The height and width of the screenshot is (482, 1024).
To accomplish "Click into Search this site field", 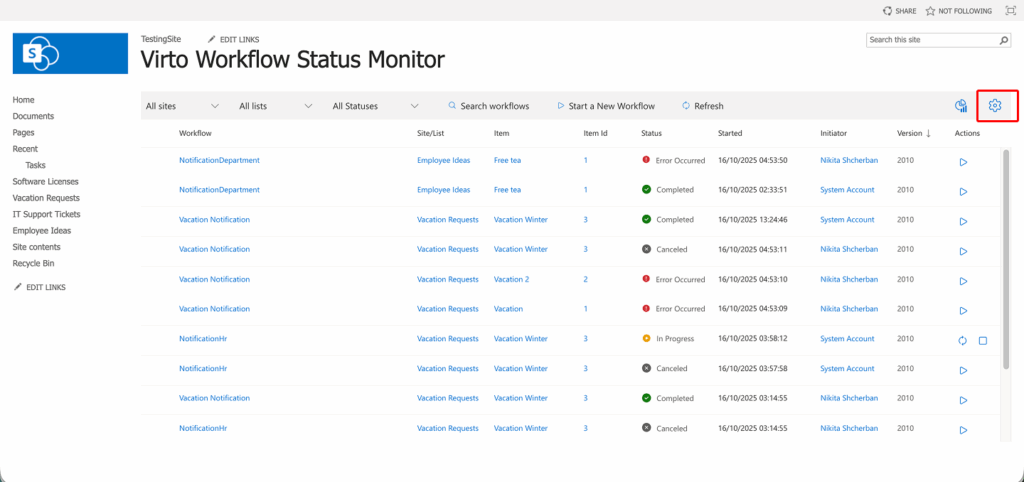I will click(933, 40).
